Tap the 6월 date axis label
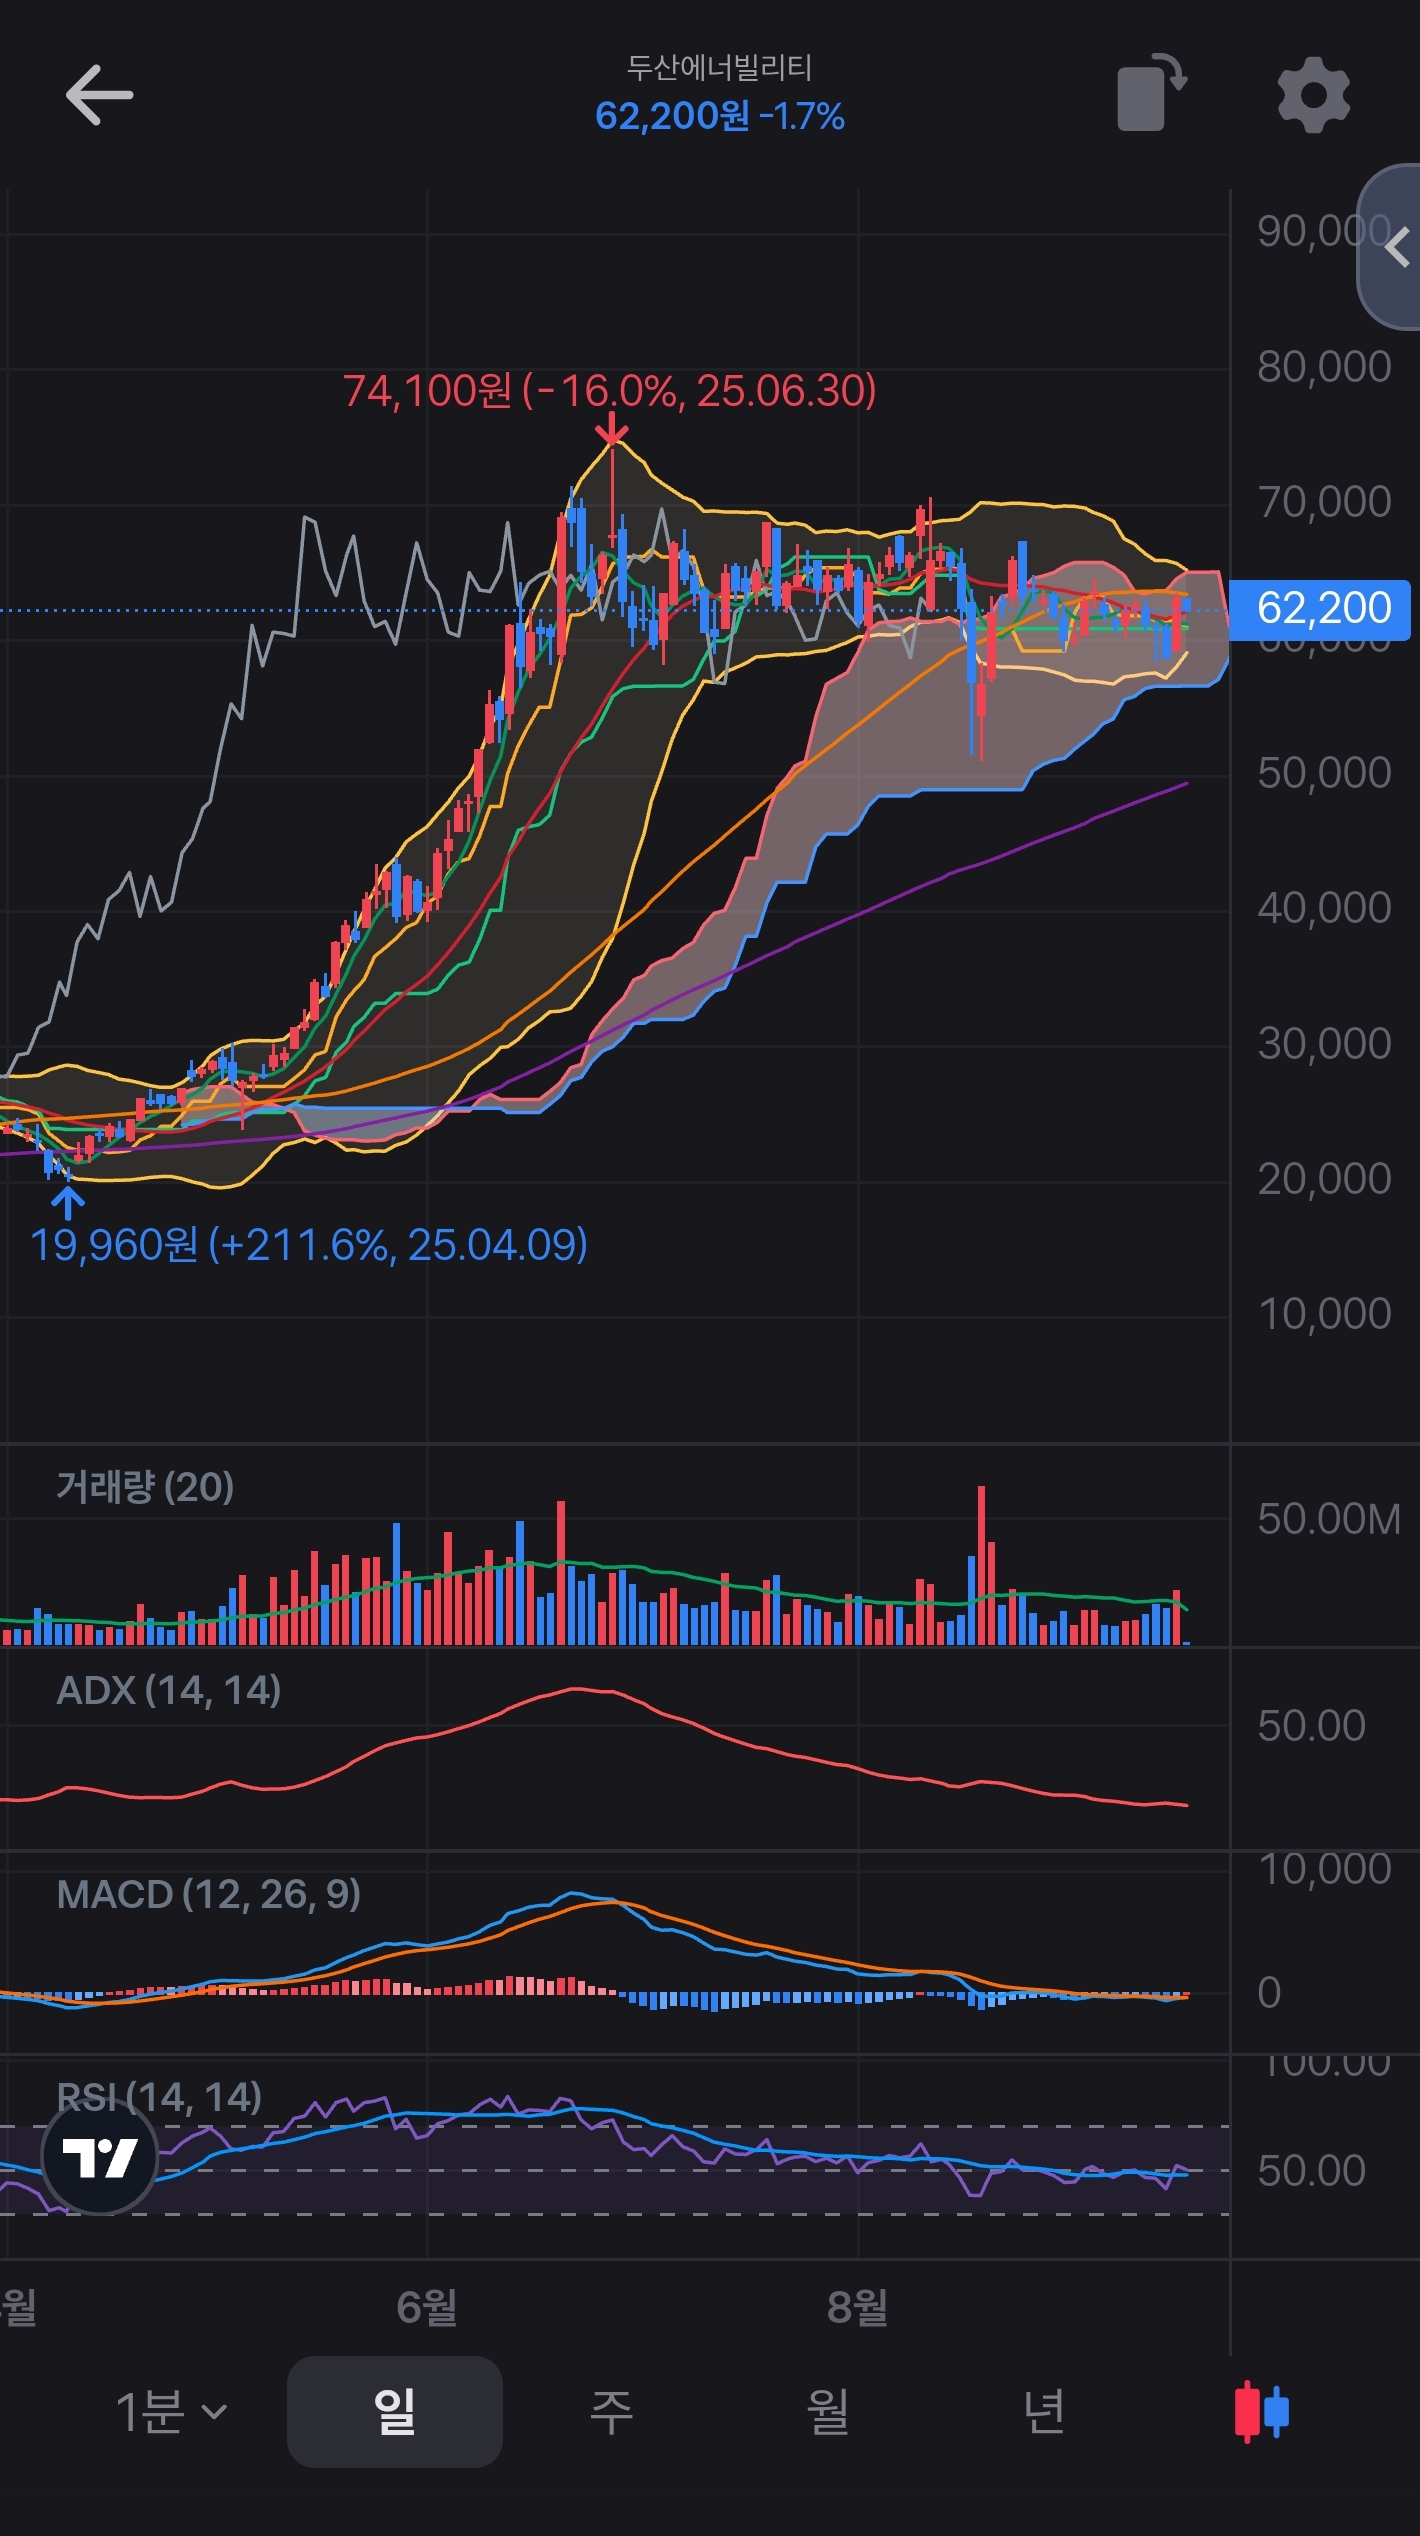This screenshot has width=1420, height=2536. tap(427, 2308)
